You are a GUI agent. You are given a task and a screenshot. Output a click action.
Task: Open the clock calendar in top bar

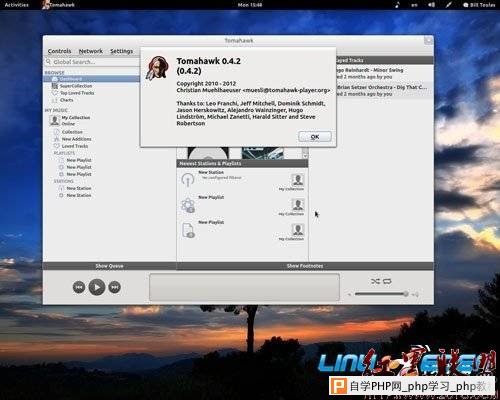pos(250,5)
